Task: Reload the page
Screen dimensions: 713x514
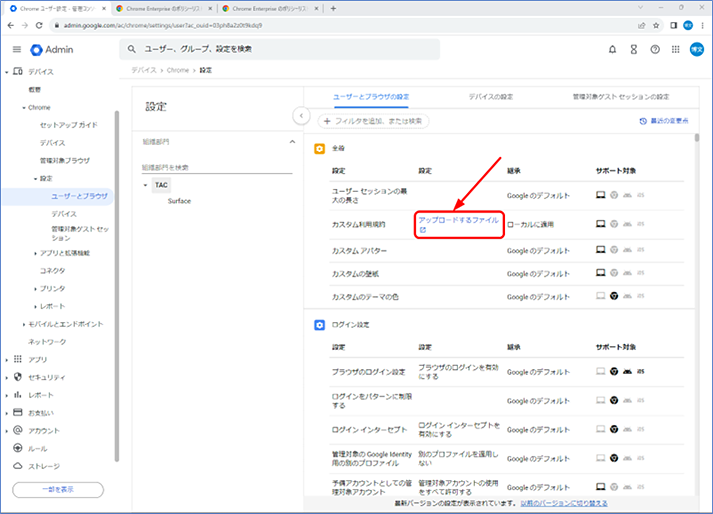Action: 39,25
